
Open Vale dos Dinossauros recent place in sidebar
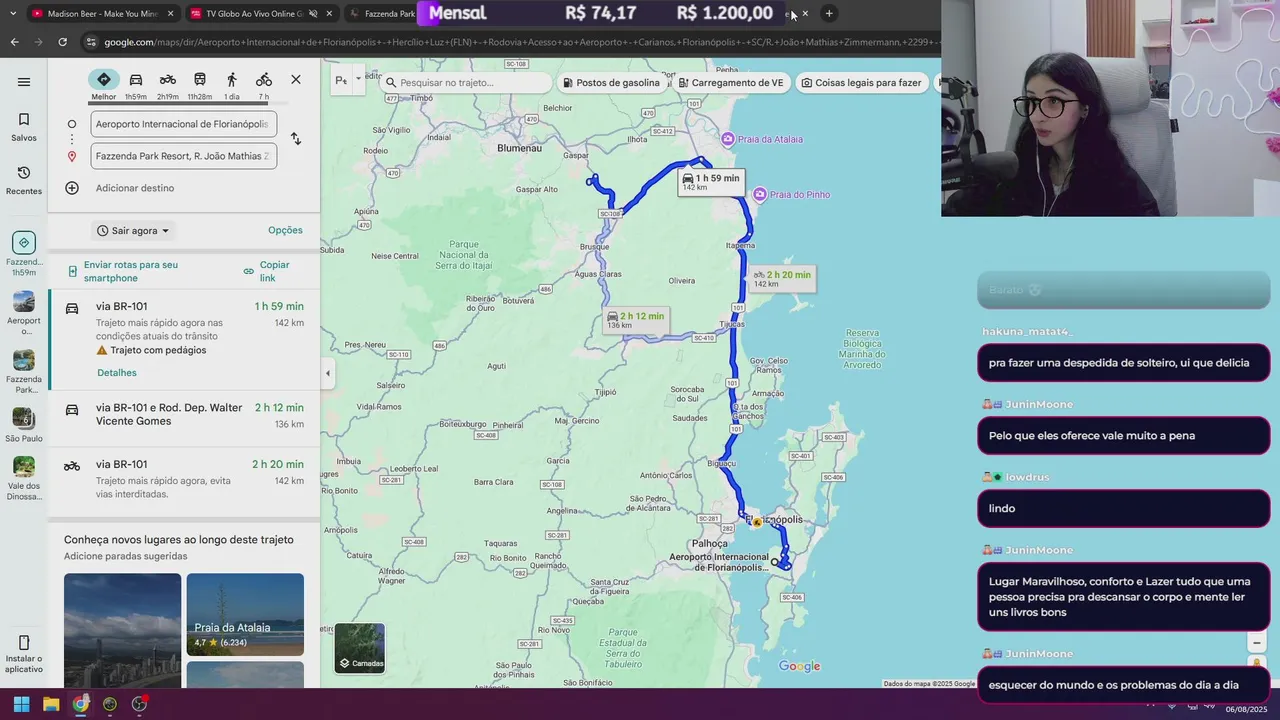click(24, 480)
